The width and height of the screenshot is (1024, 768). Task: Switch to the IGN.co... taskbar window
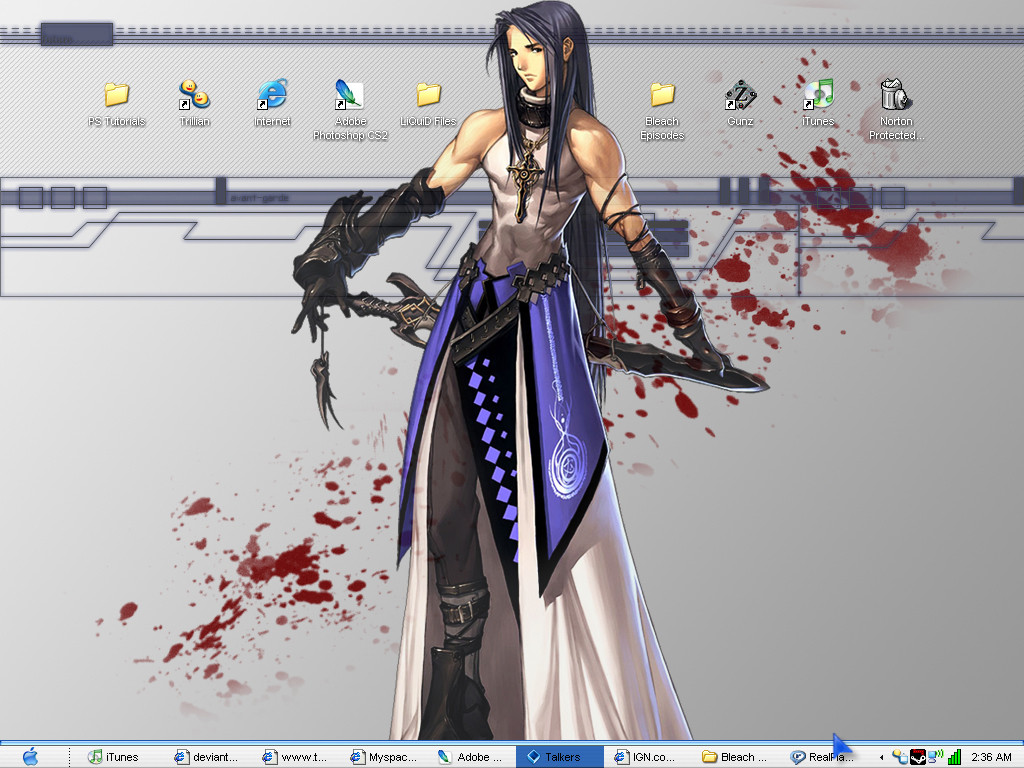click(x=647, y=757)
